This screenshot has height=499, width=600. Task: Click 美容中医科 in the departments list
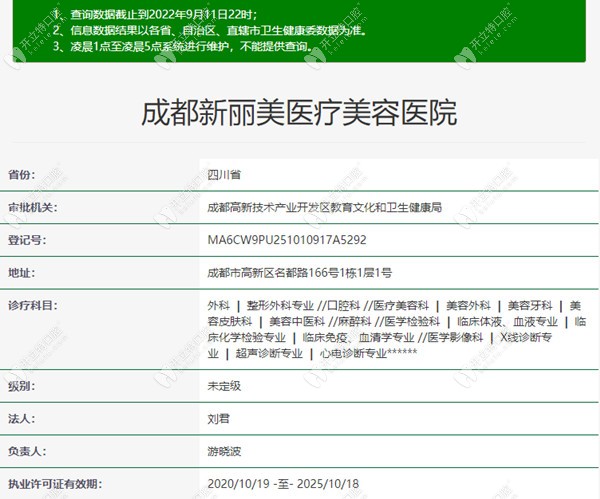(x=297, y=321)
